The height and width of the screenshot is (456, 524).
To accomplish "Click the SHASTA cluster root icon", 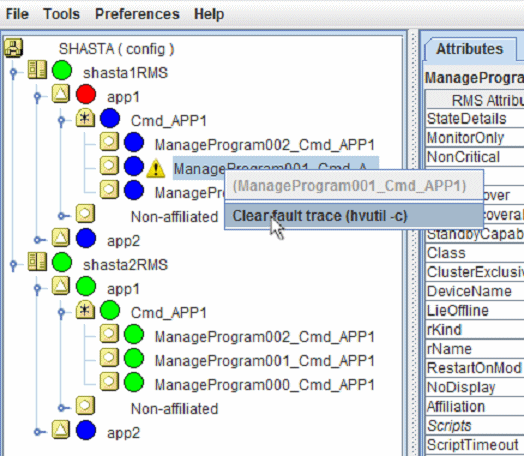I will pos(13,48).
